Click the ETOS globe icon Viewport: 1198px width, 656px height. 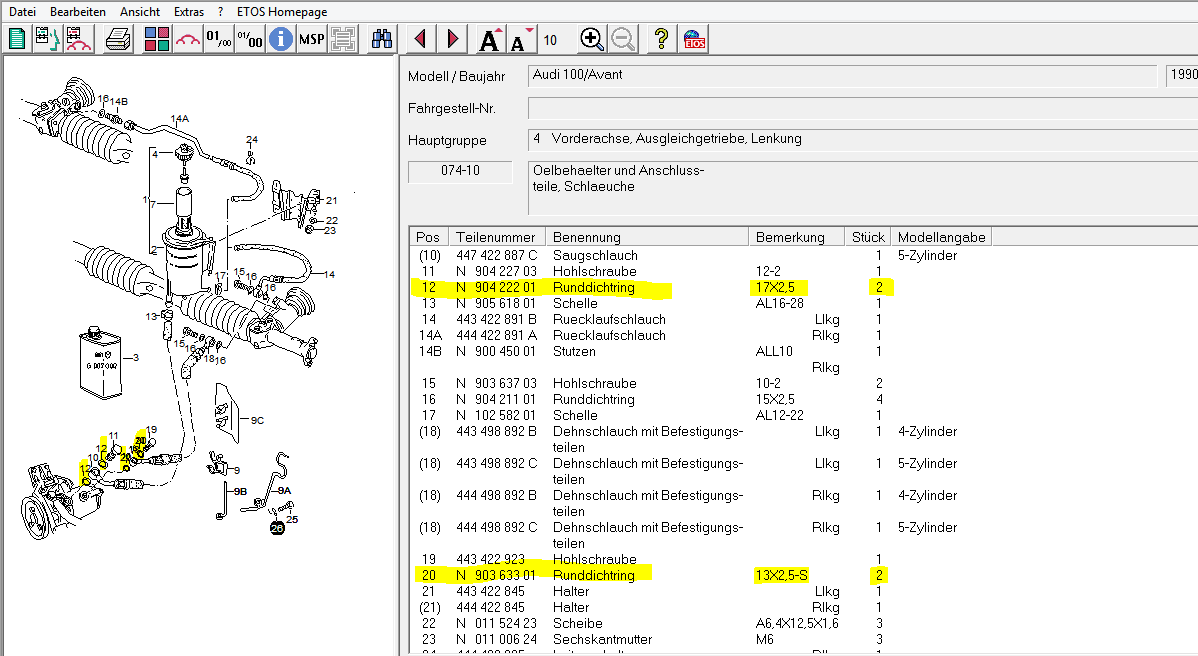coord(694,39)
